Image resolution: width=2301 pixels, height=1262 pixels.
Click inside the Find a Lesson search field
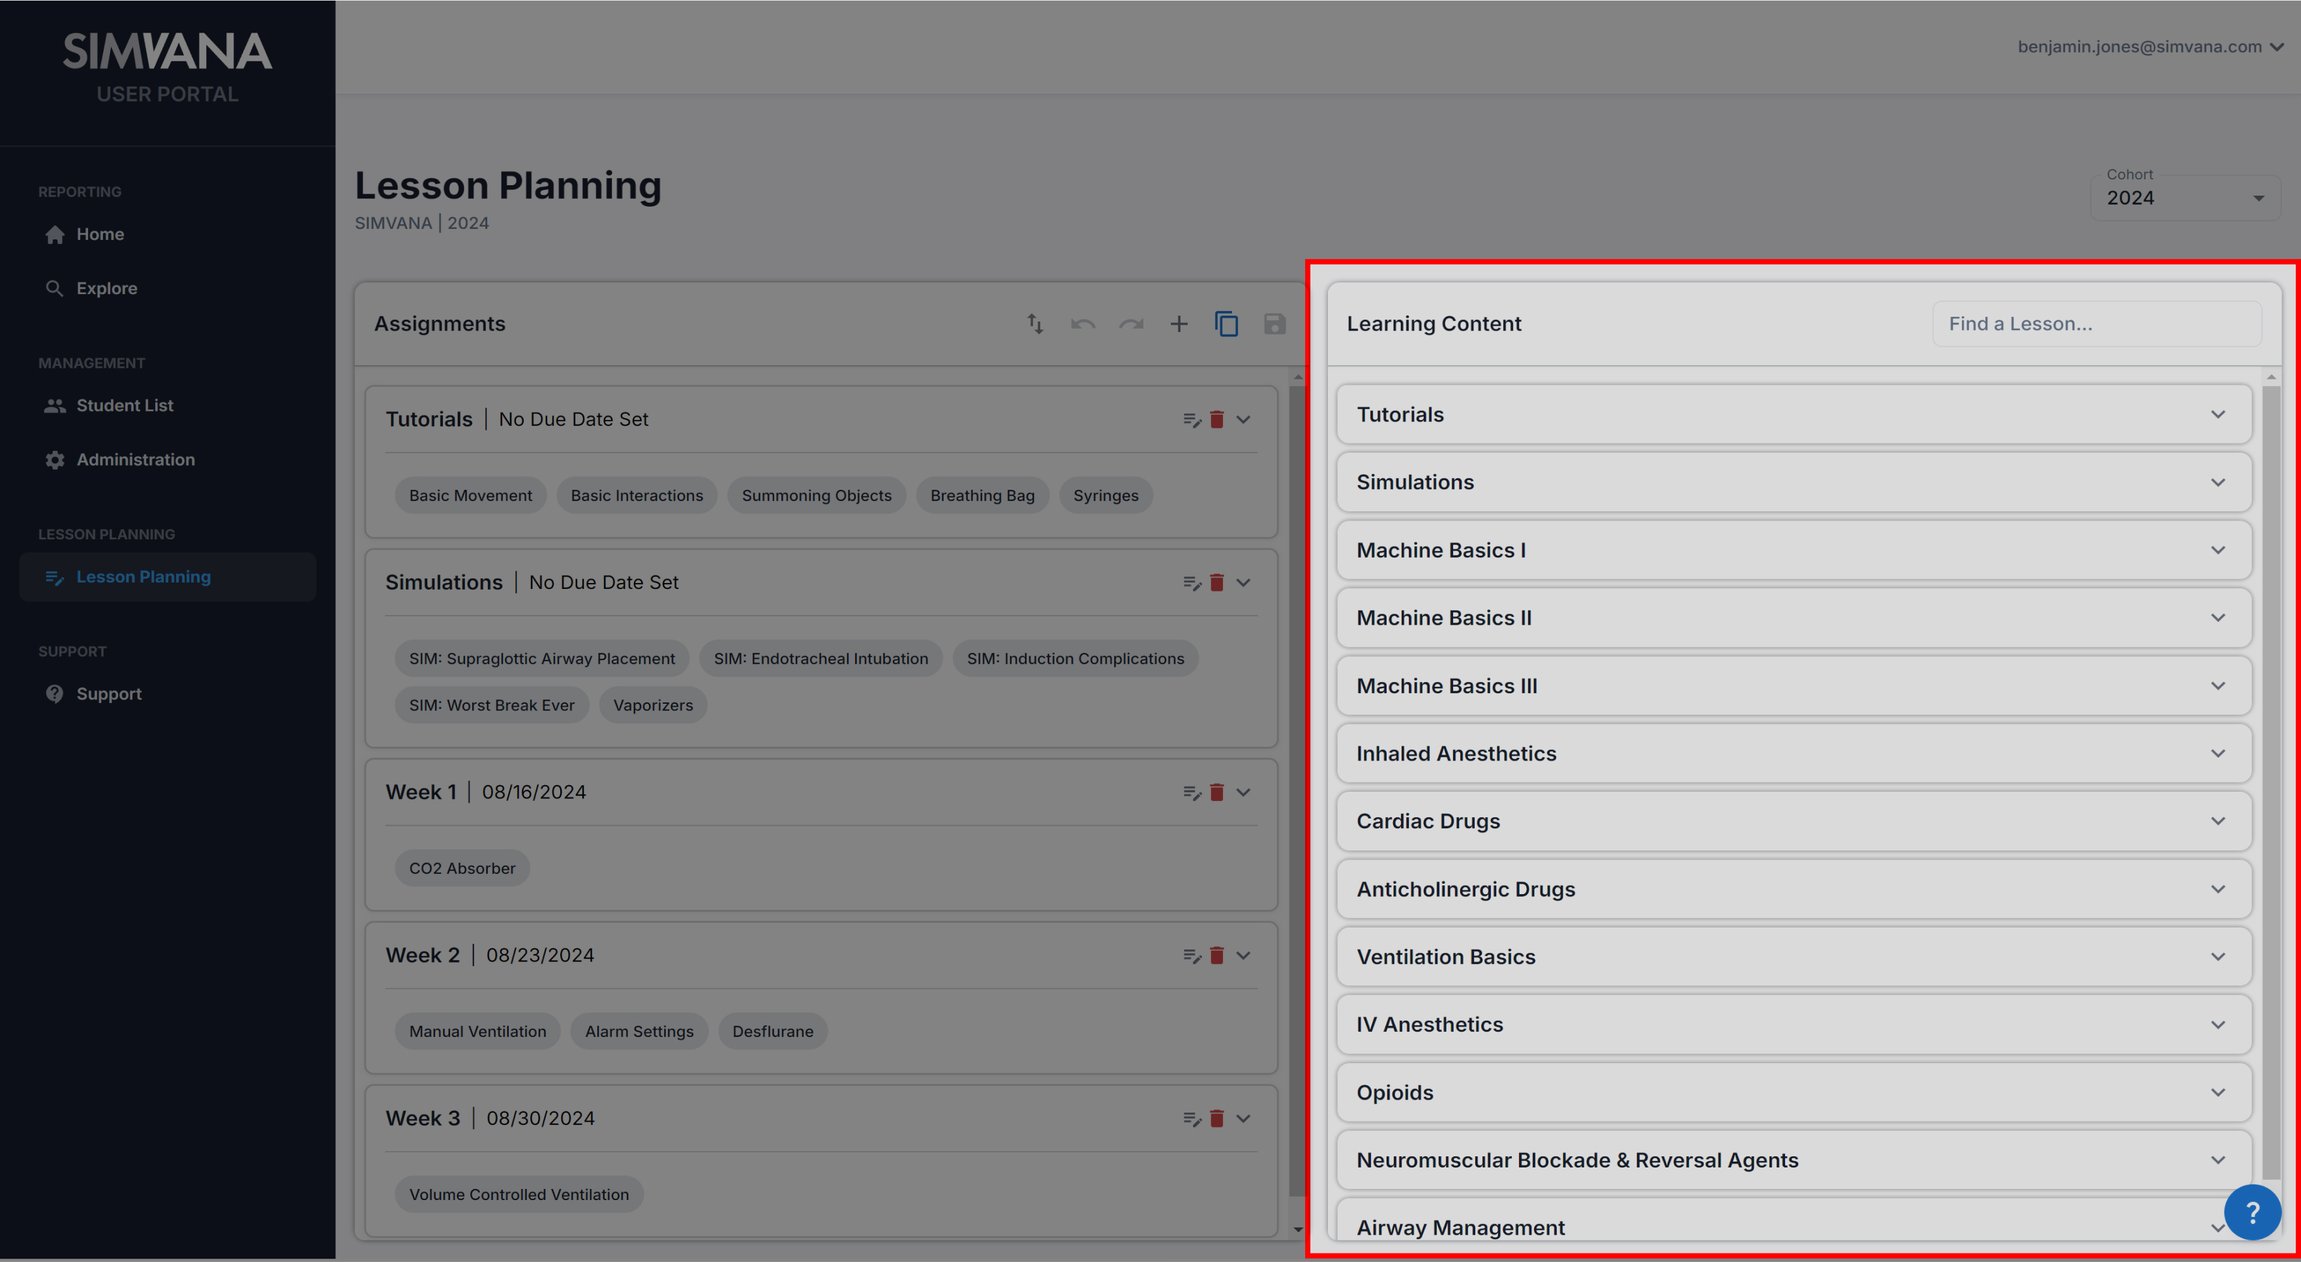click(x=2096, y=323)
